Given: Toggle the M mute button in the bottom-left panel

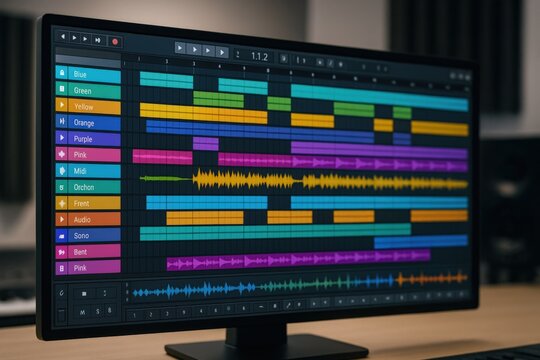Looking at the screenshot, I should 83,312.
